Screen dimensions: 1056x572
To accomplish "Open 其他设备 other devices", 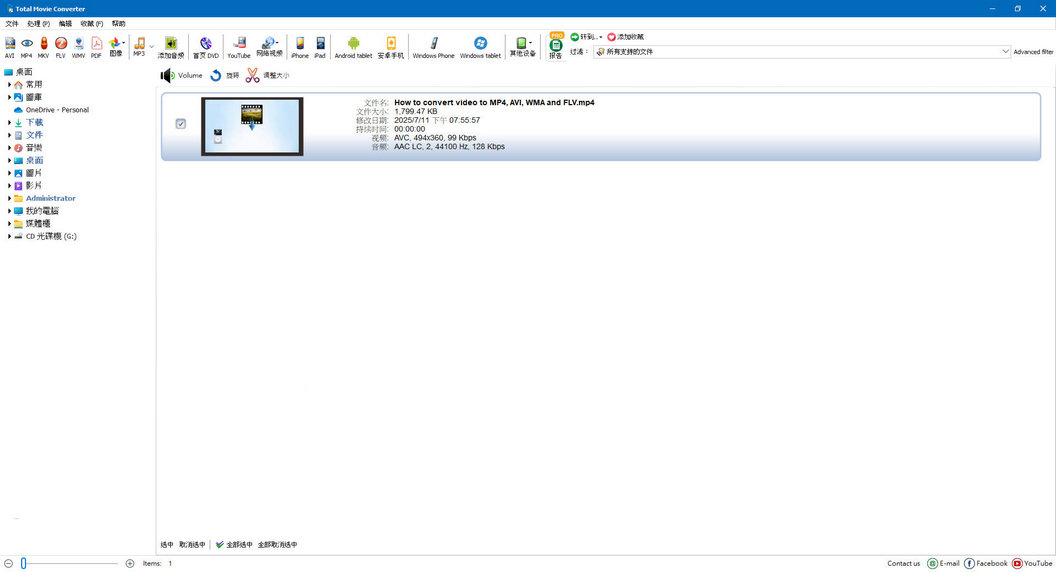I will [x=523, y=47].
